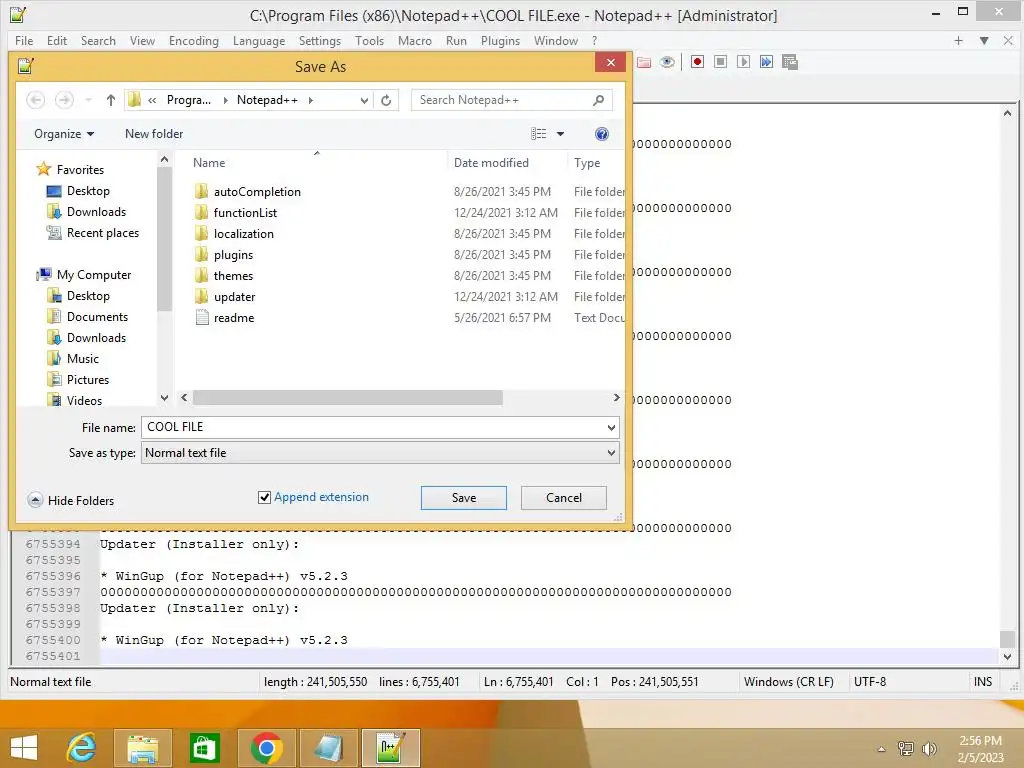Click the magnifier icon in the Search Notepad++ box
Screen dimensions: 1024x768
point(598,100)
